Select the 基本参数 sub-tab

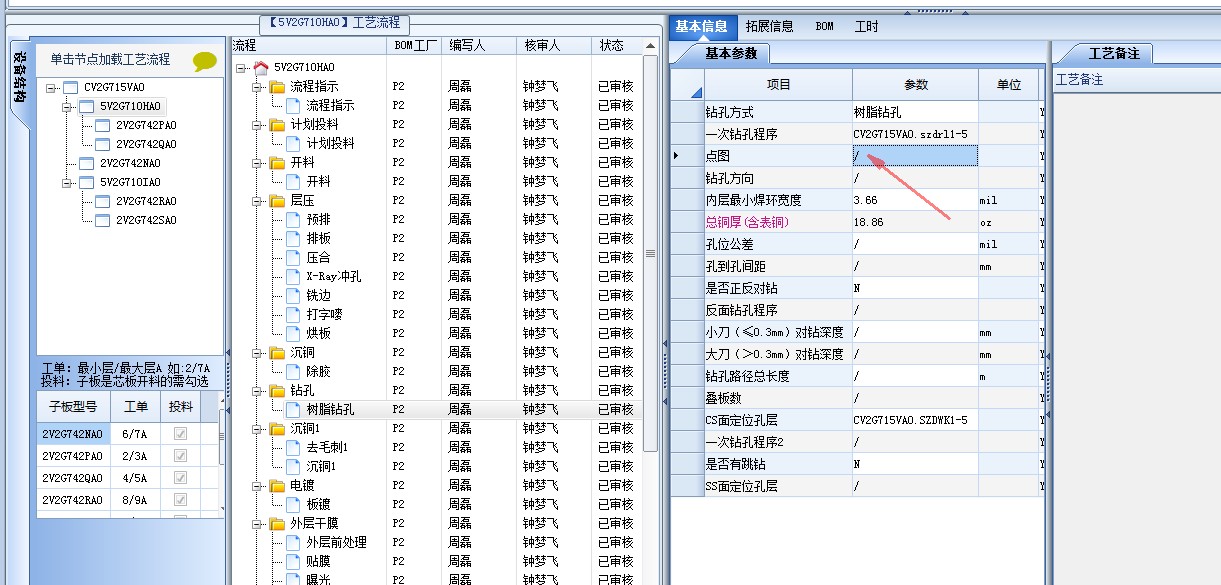(731, 53)
